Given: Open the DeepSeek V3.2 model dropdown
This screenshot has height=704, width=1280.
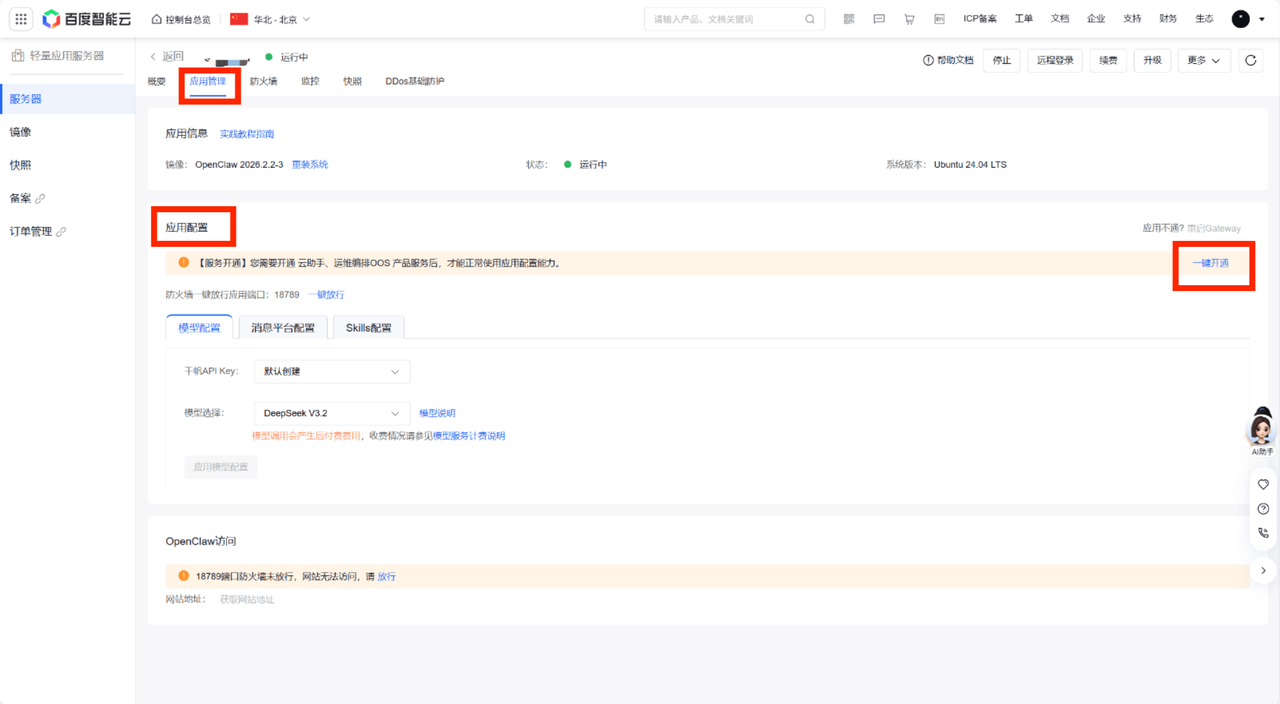Looking at the screenshot, I should coord(332,413).
